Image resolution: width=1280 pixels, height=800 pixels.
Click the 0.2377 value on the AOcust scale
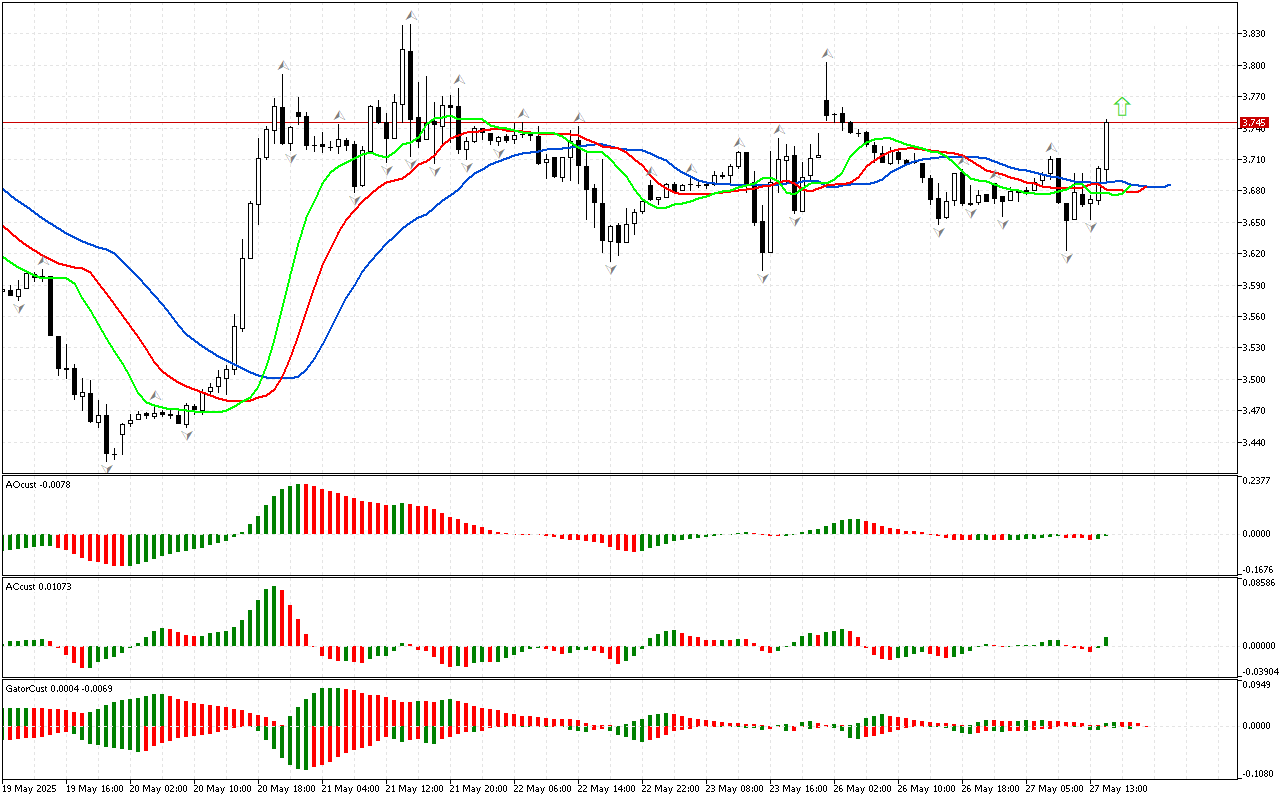pos(1256,481)
